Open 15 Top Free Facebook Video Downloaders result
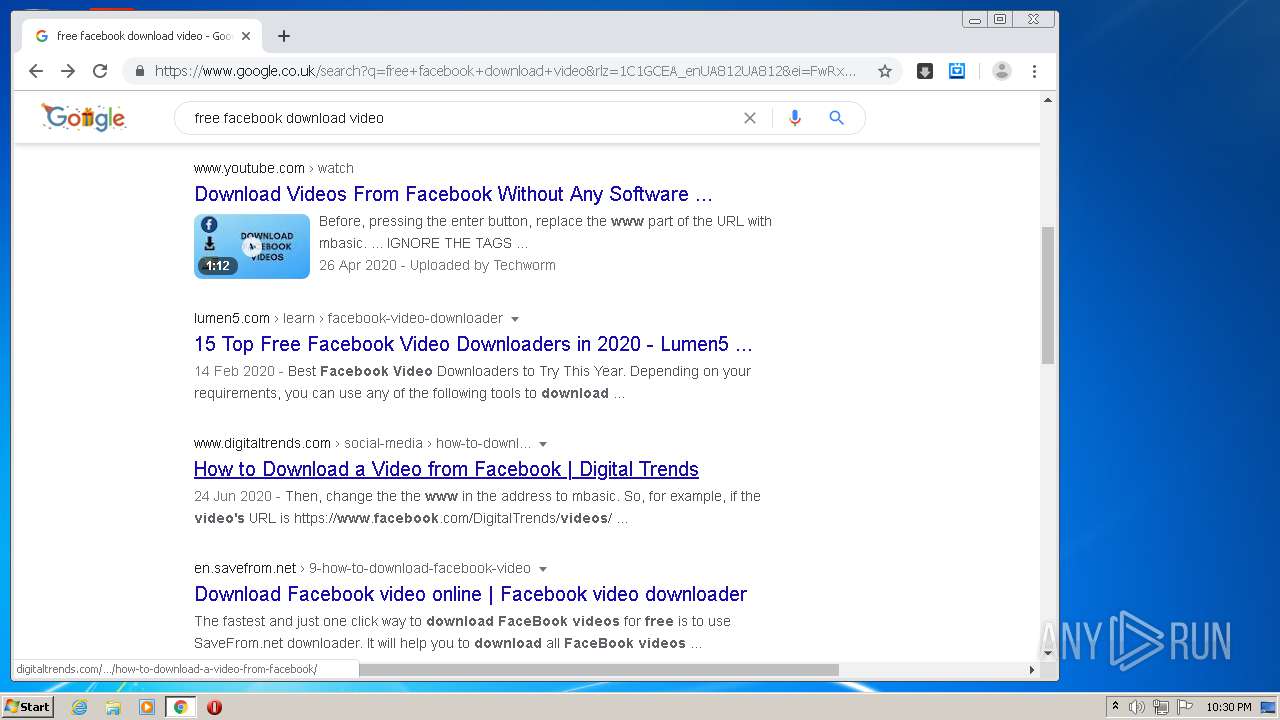This screenshot has height=720, width=1280. [x=473, y=344]
